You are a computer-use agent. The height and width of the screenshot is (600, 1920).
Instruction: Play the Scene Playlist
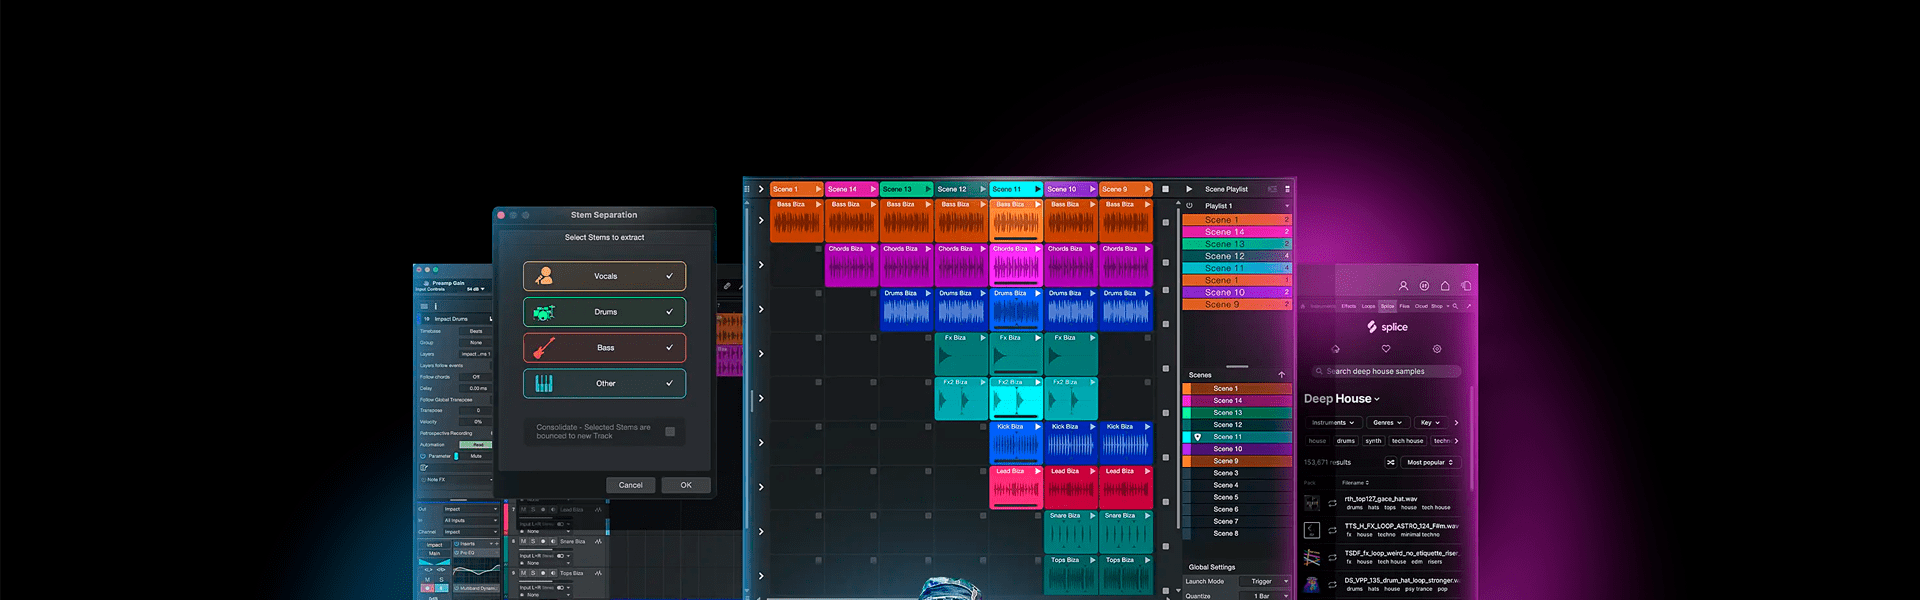(x=1189, y=189)
